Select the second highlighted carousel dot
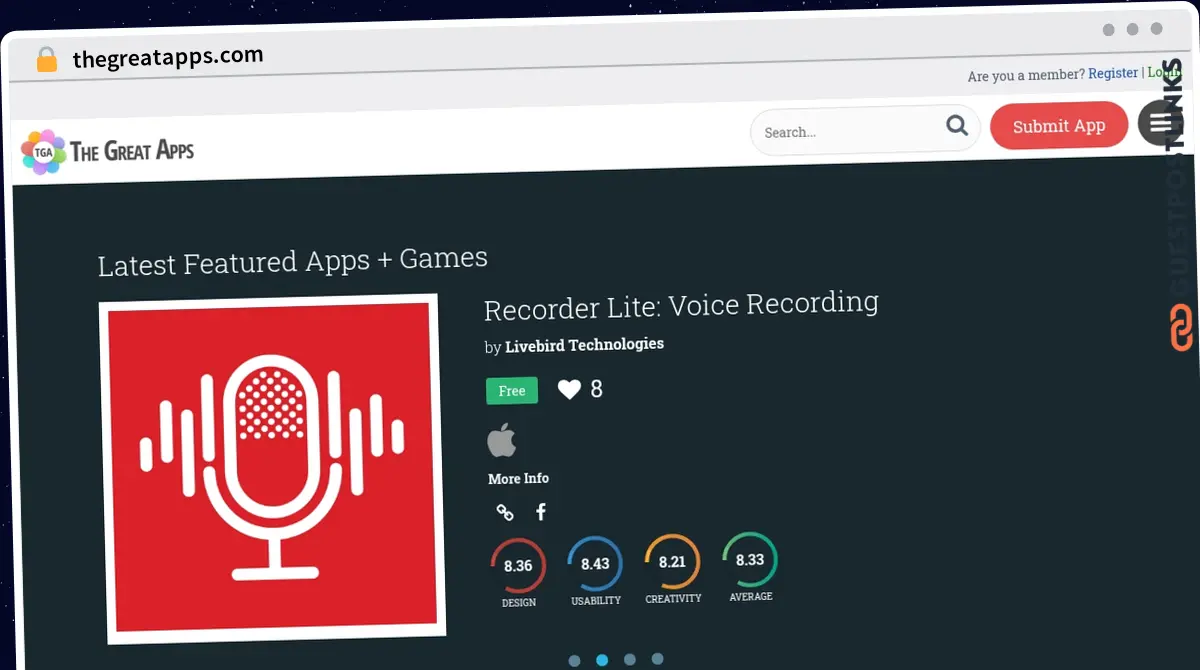Image resolution: width=1200 pixels, height=670 pixels. tap(602, 660)
